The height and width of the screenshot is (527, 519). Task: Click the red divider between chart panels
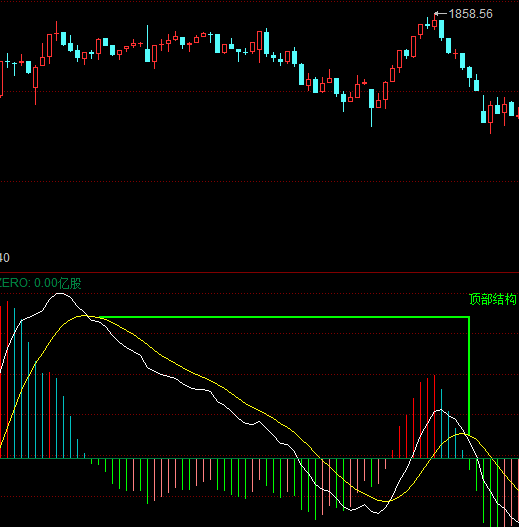pos(260,273)
